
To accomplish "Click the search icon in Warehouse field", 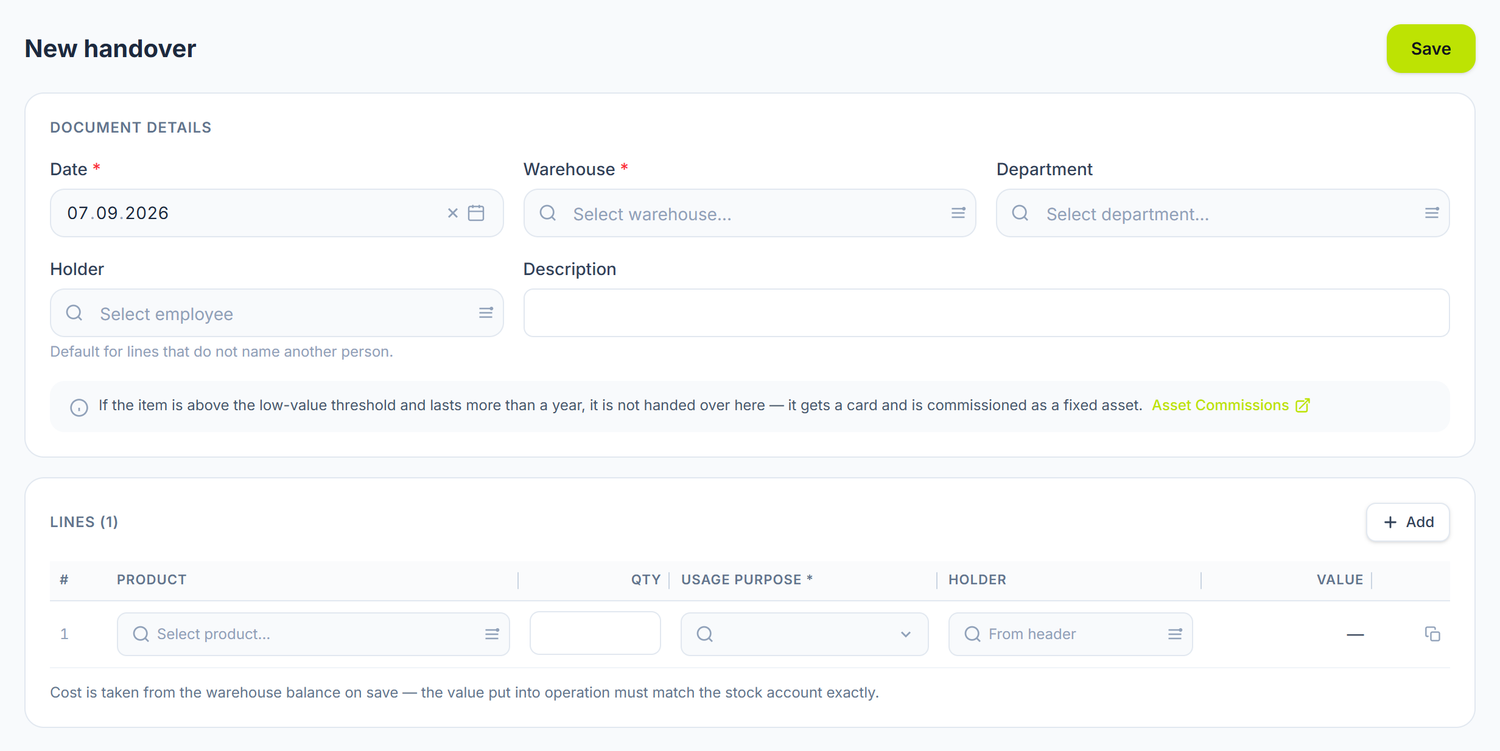I will click(548, 213).
